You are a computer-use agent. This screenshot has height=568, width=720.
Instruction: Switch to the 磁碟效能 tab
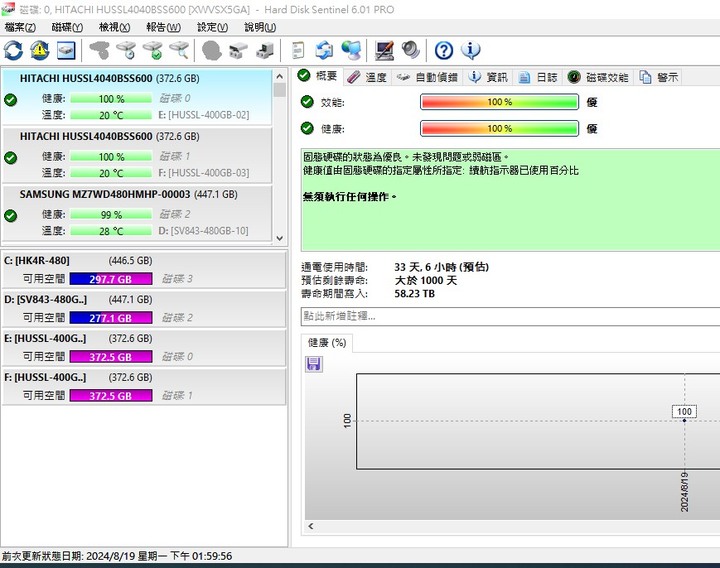coord(598,77)
